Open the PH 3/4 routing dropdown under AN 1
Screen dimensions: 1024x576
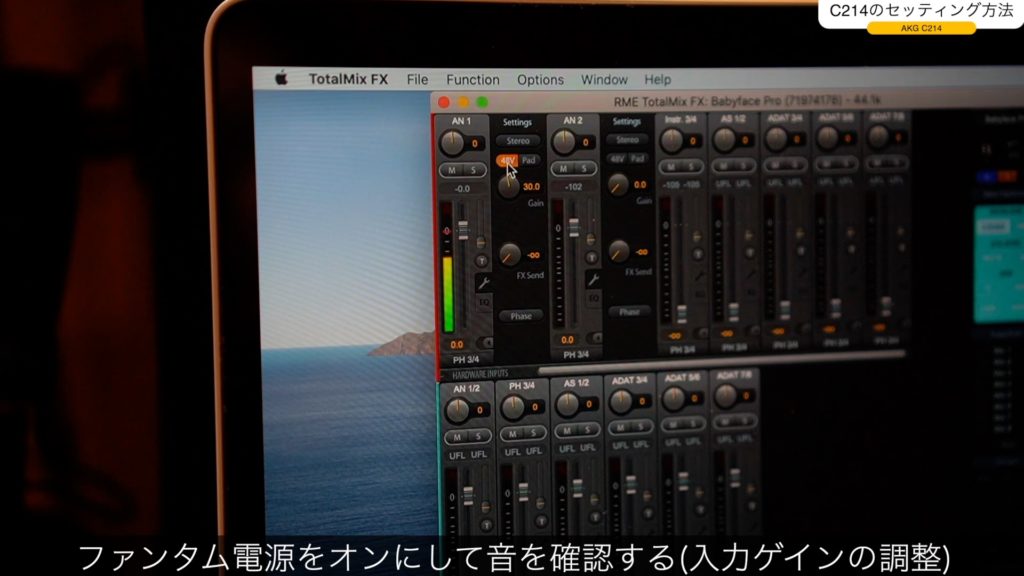466,360
